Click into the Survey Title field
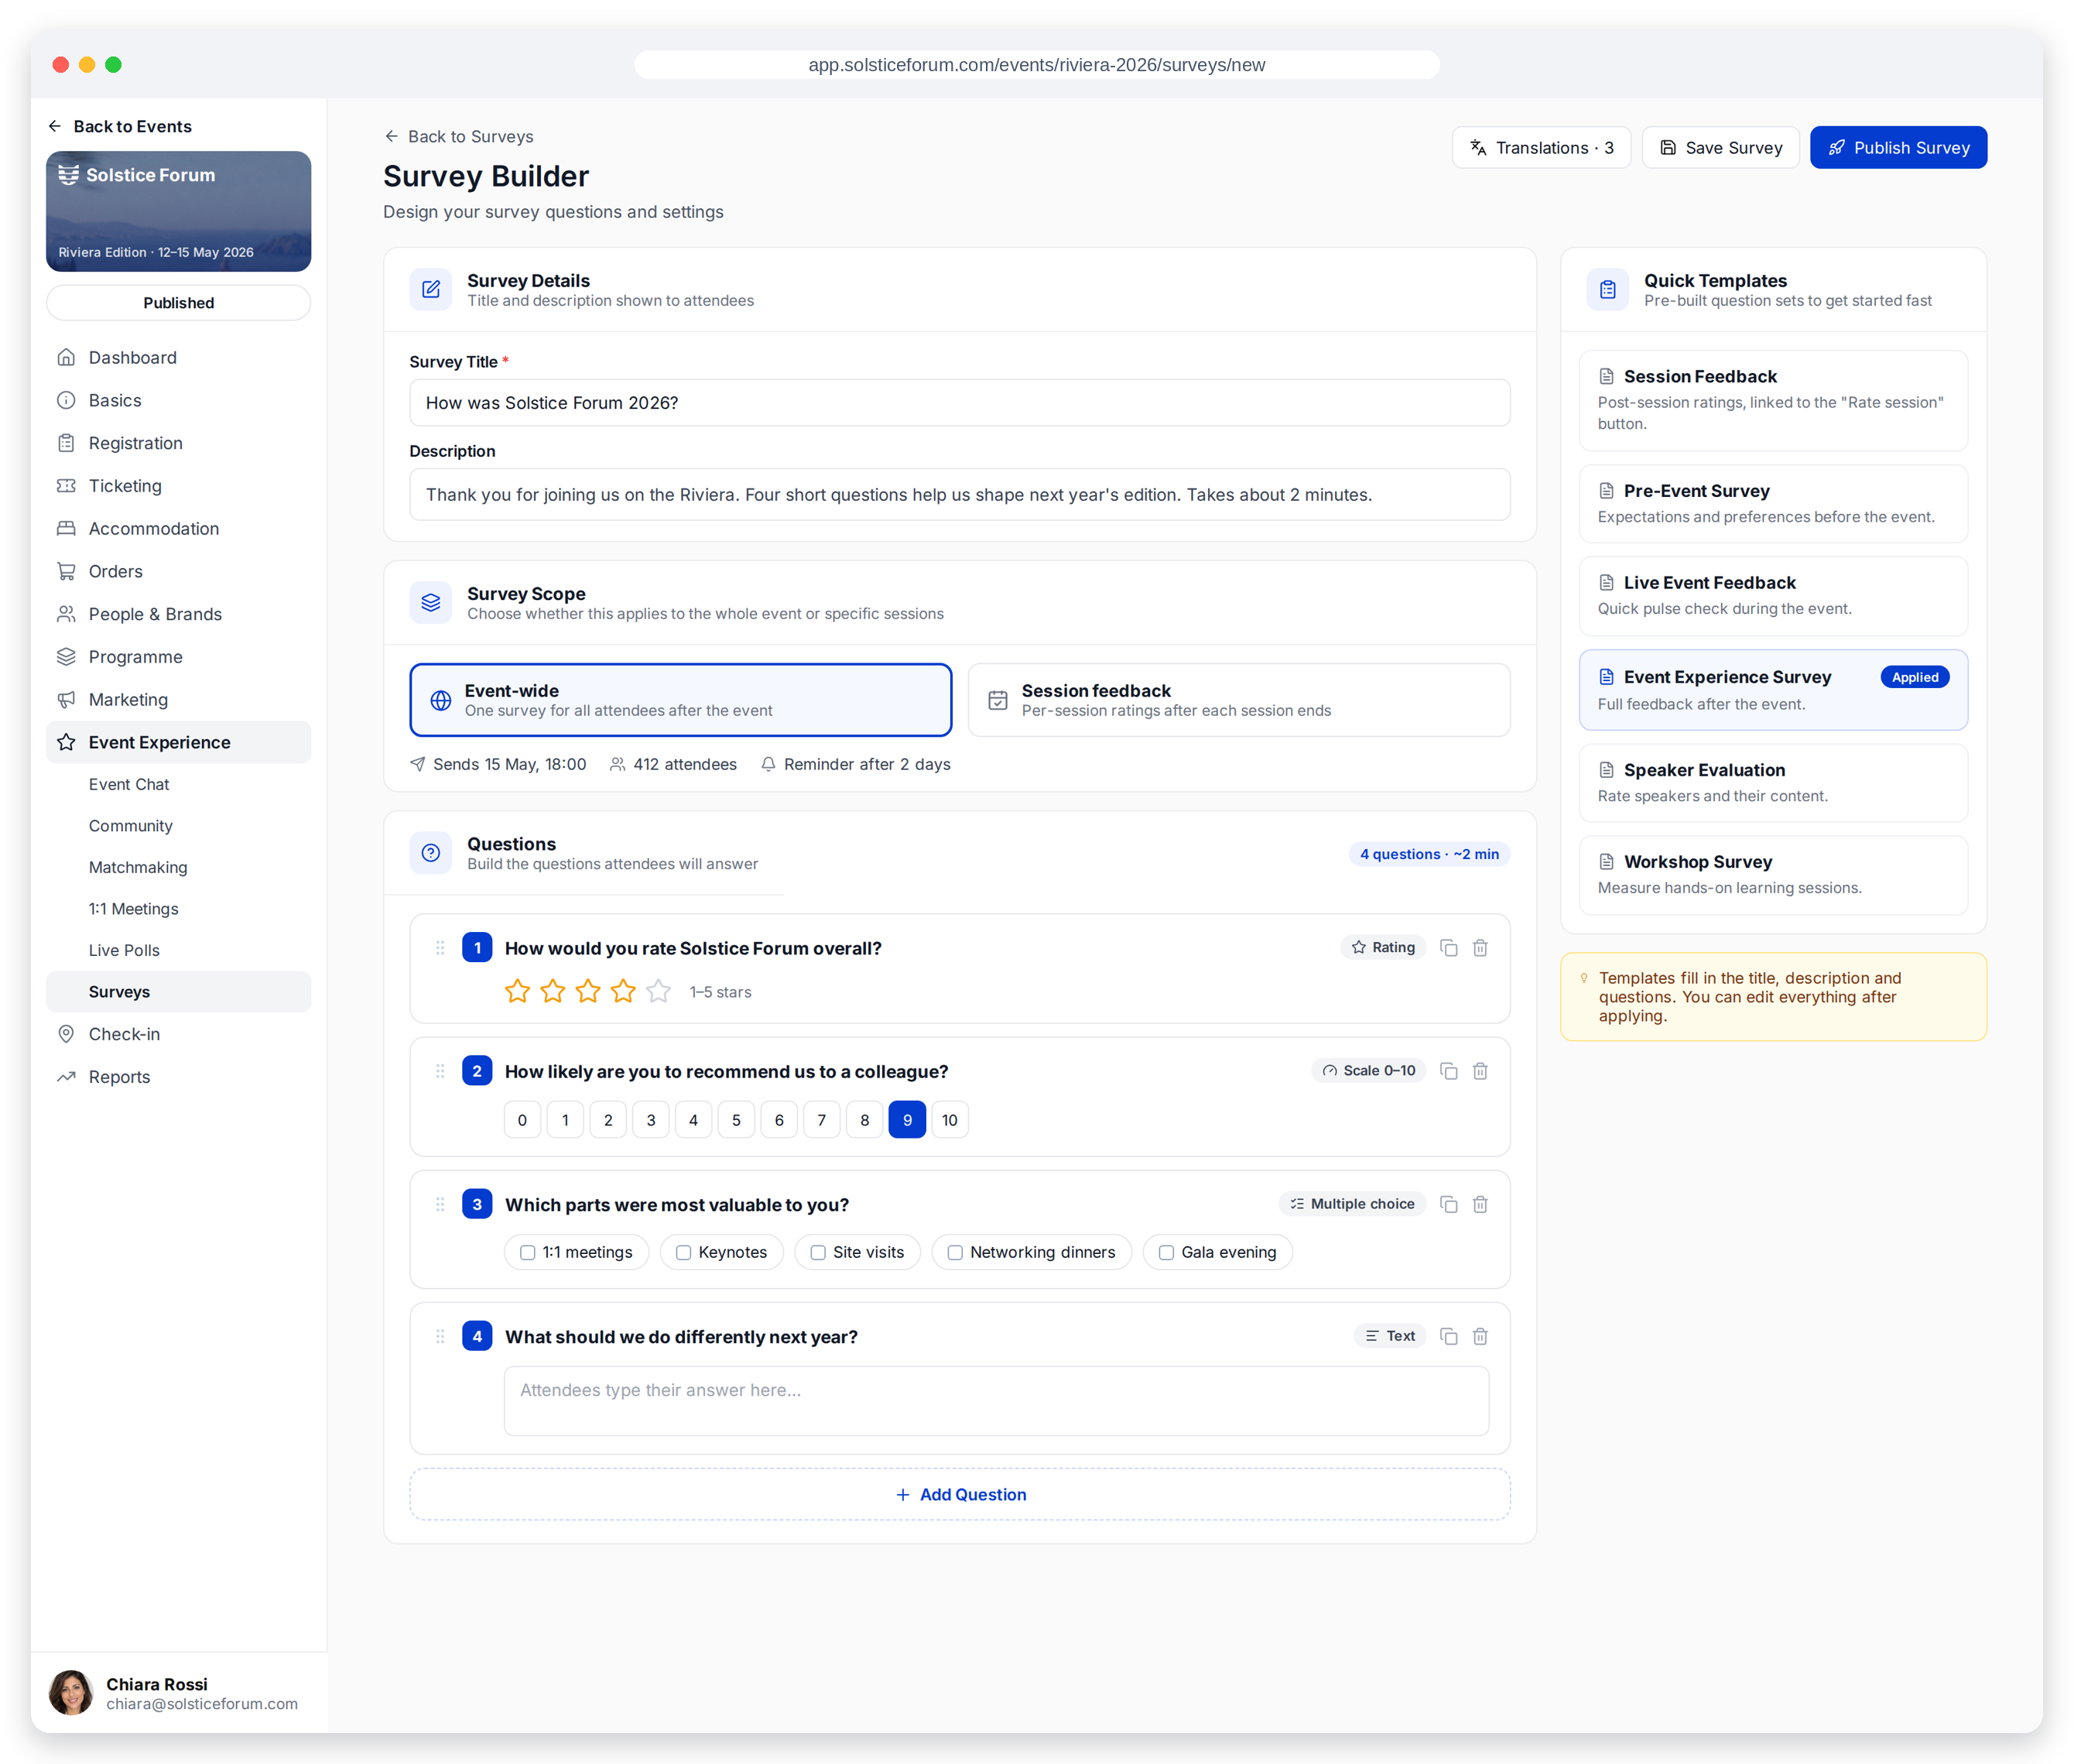This screenshot has width=2074, height=1764. click(x=960, y=403)
